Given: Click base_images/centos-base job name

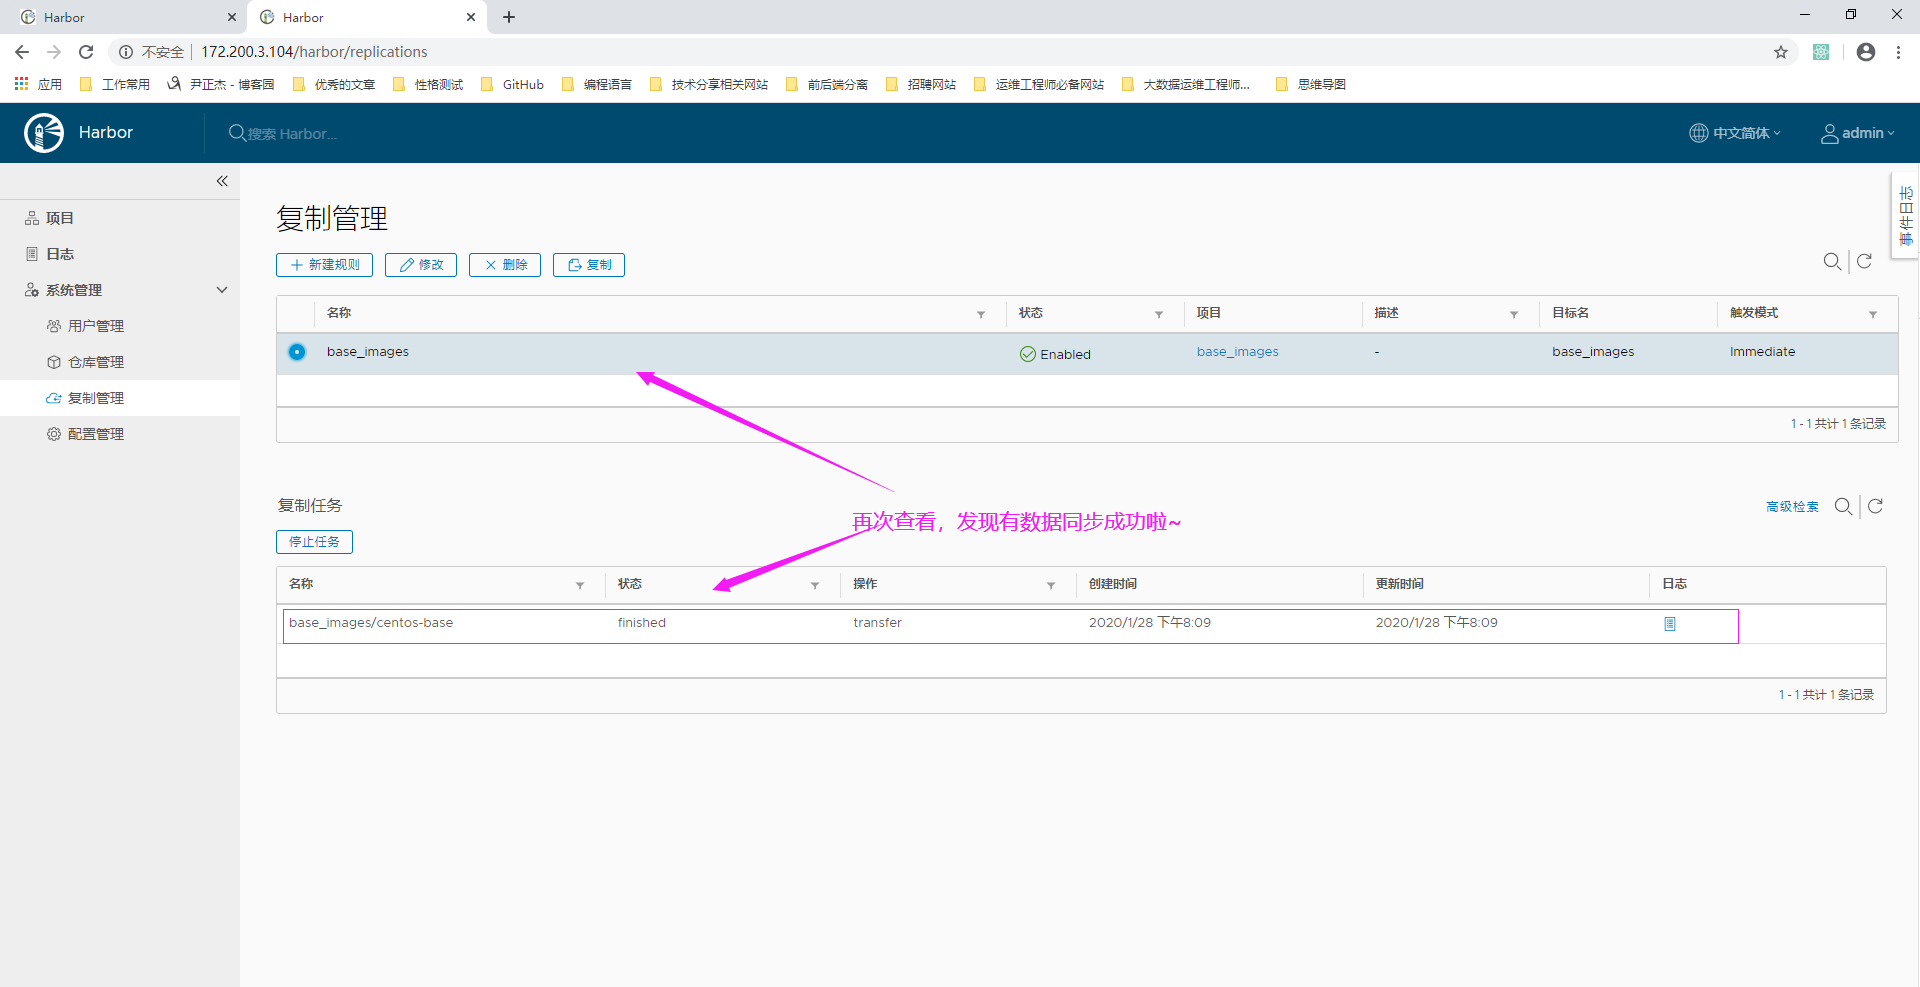Looking at the screenshot, I should point(371,623).
